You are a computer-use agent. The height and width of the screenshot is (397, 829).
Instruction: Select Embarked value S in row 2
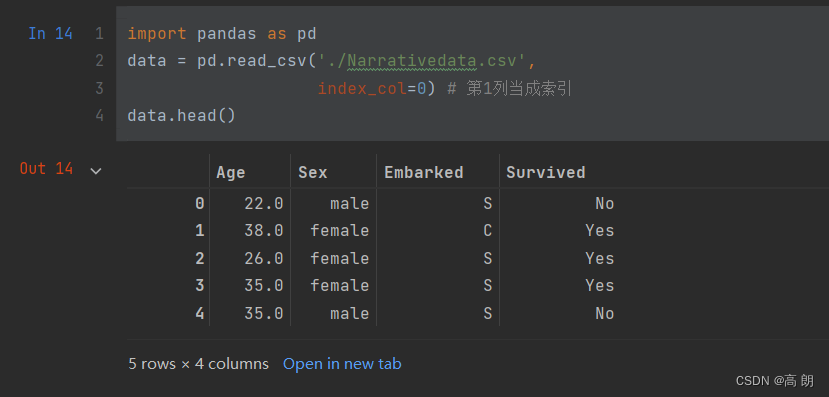click(487, 258)
